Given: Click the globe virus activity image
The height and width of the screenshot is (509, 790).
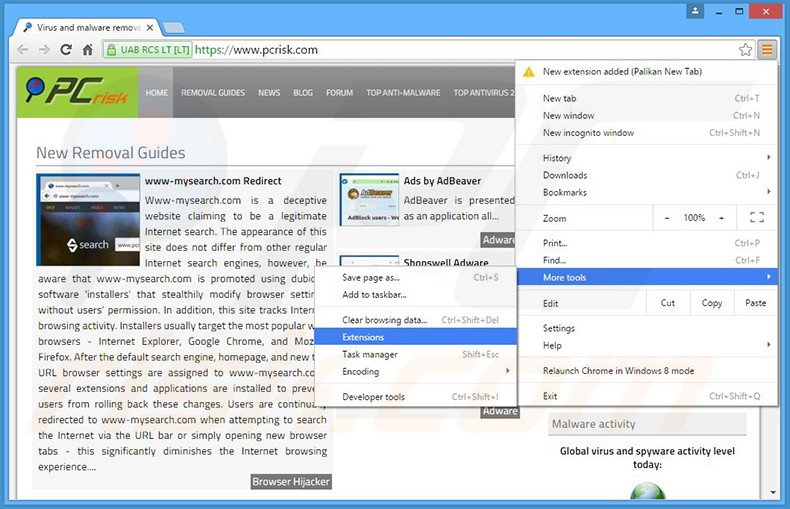Looking at the screenshot, I should 647,490.
